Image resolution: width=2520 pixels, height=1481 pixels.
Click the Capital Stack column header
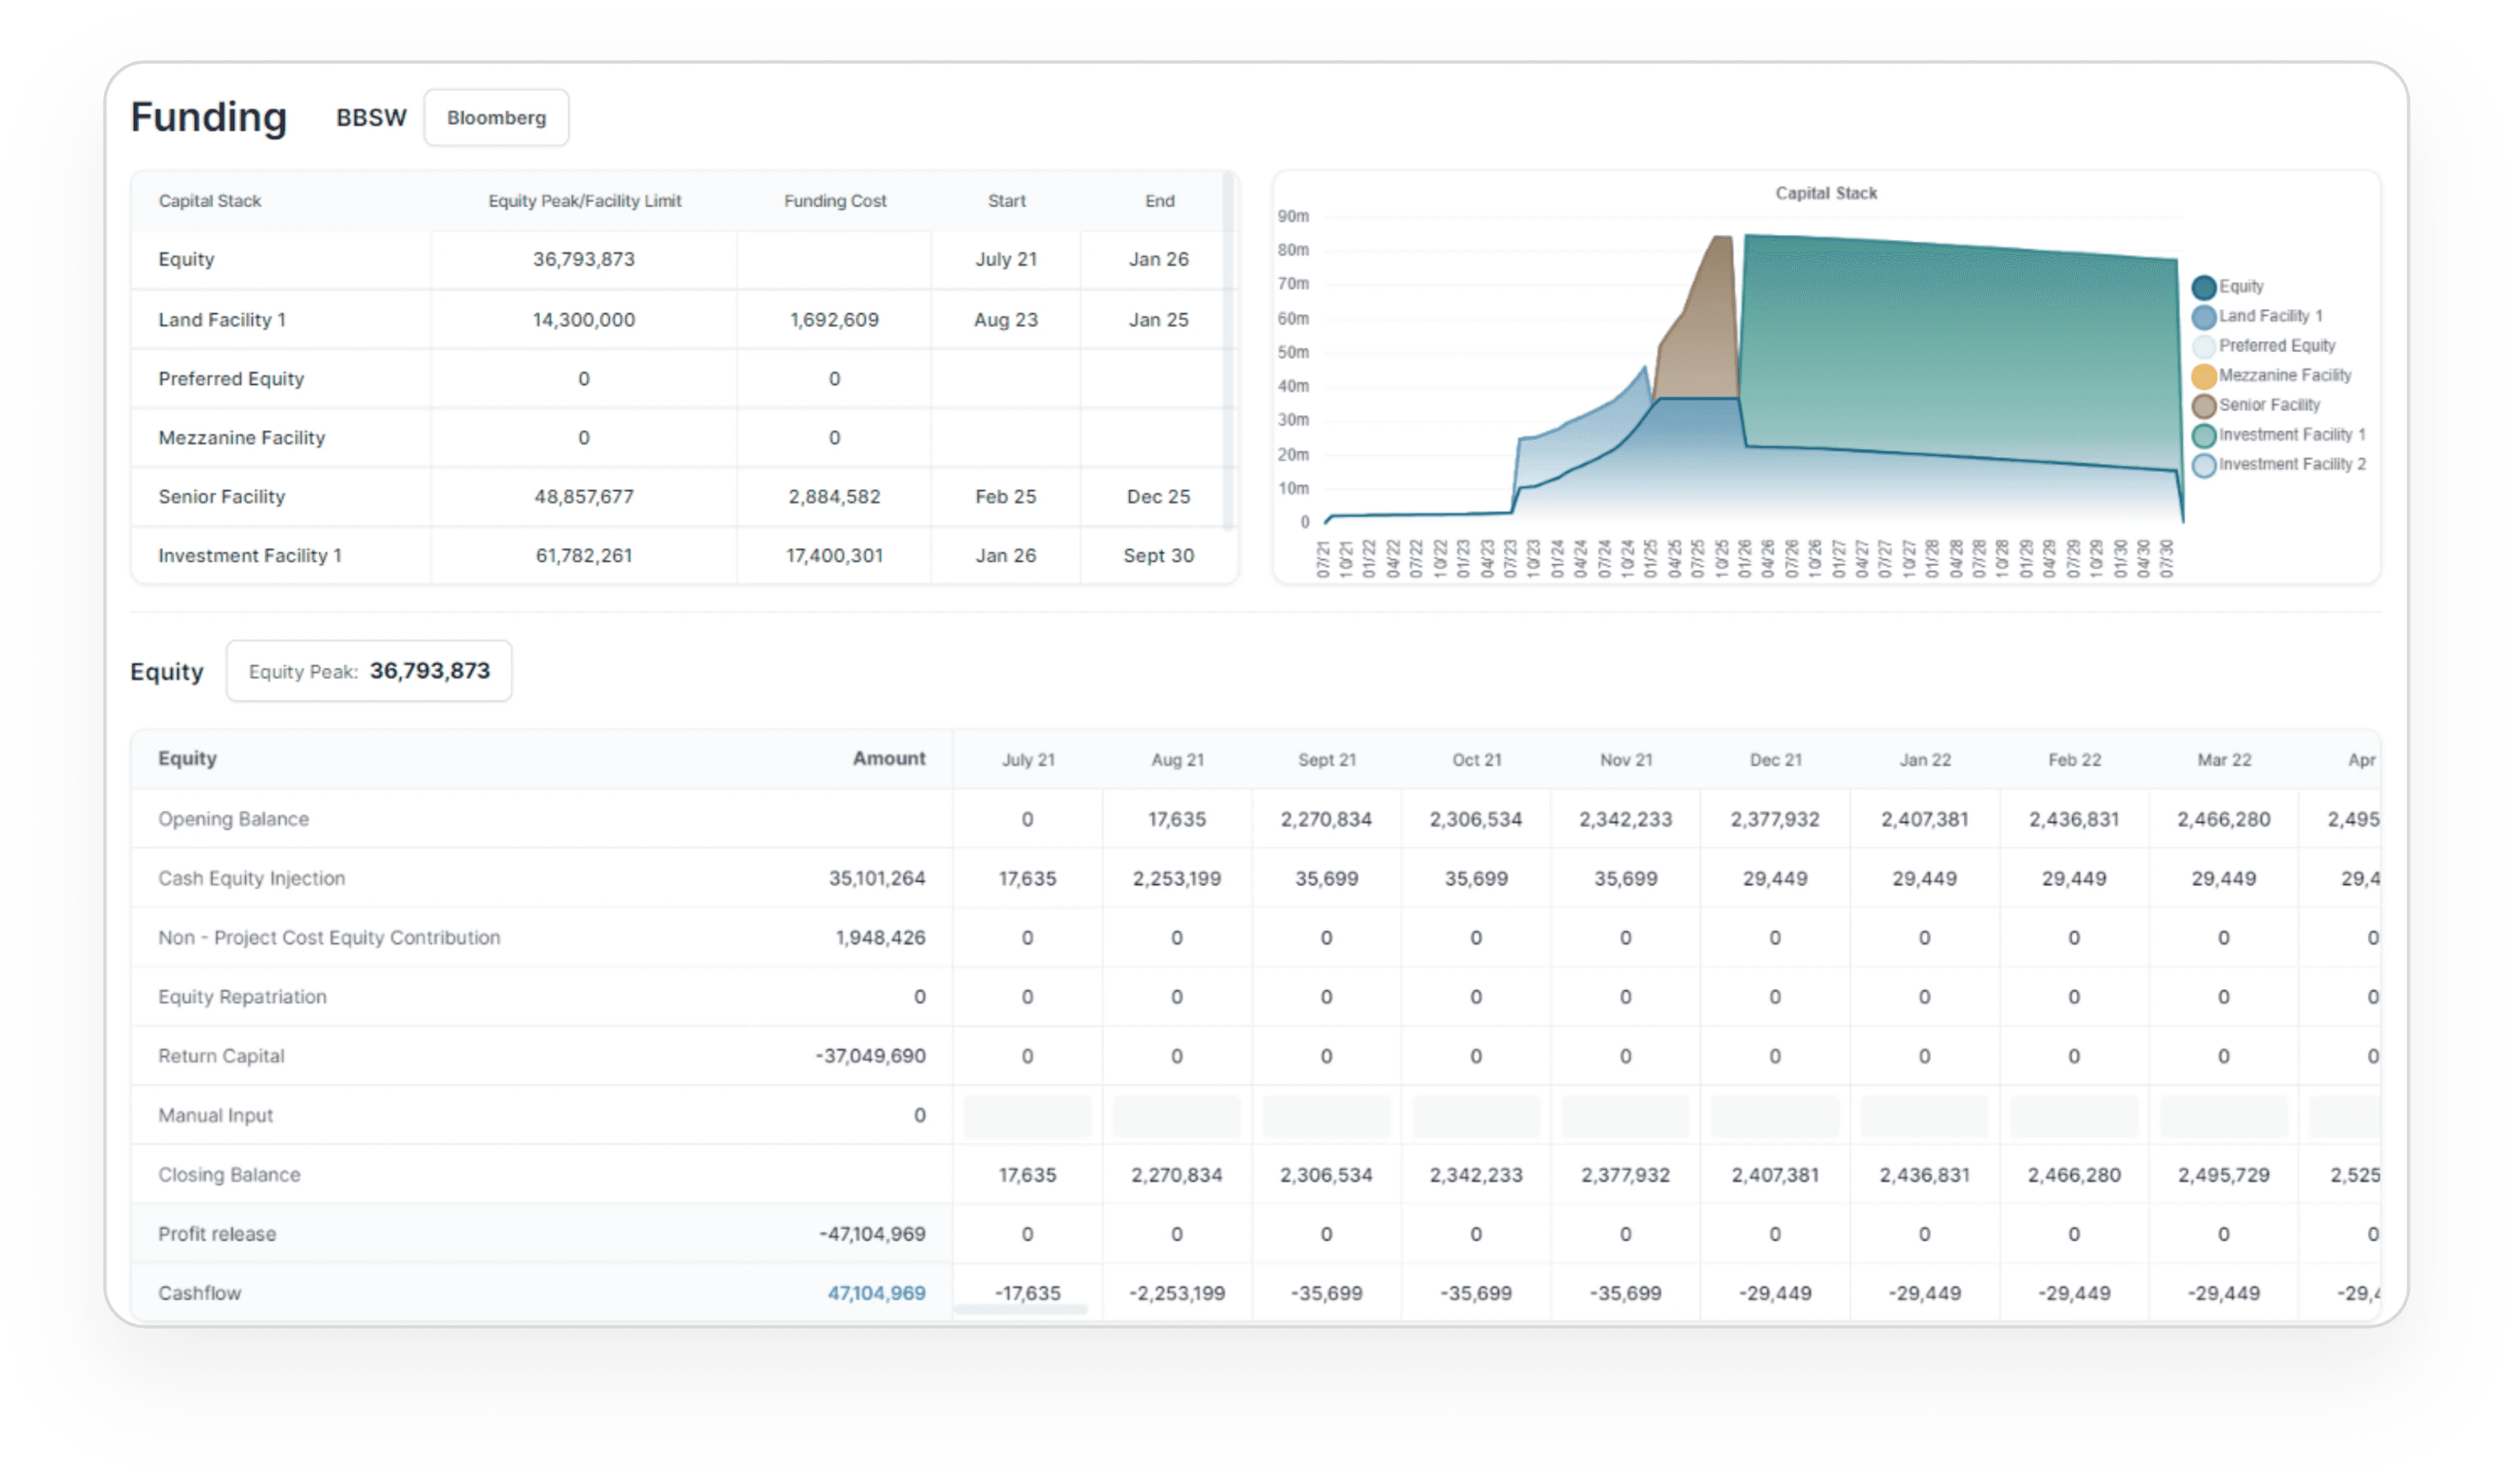pos(210,201)
